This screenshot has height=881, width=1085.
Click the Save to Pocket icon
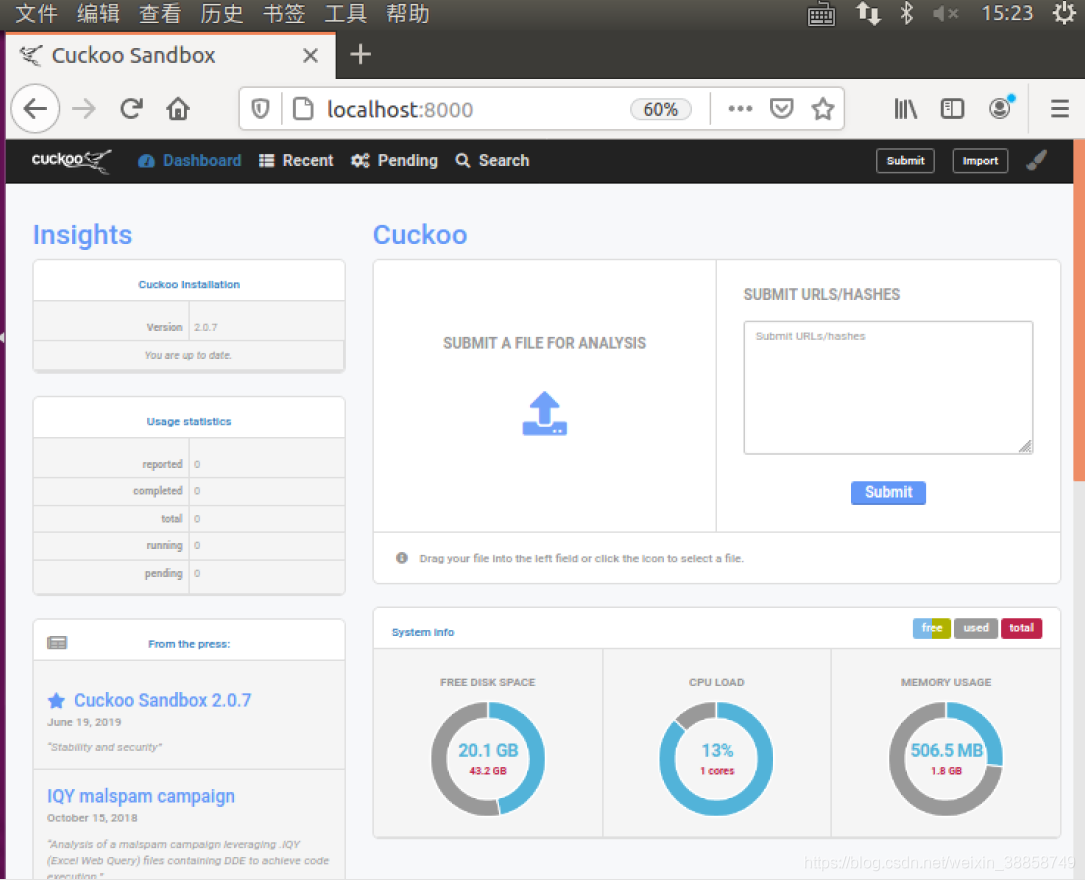click(x=782, y=109)
